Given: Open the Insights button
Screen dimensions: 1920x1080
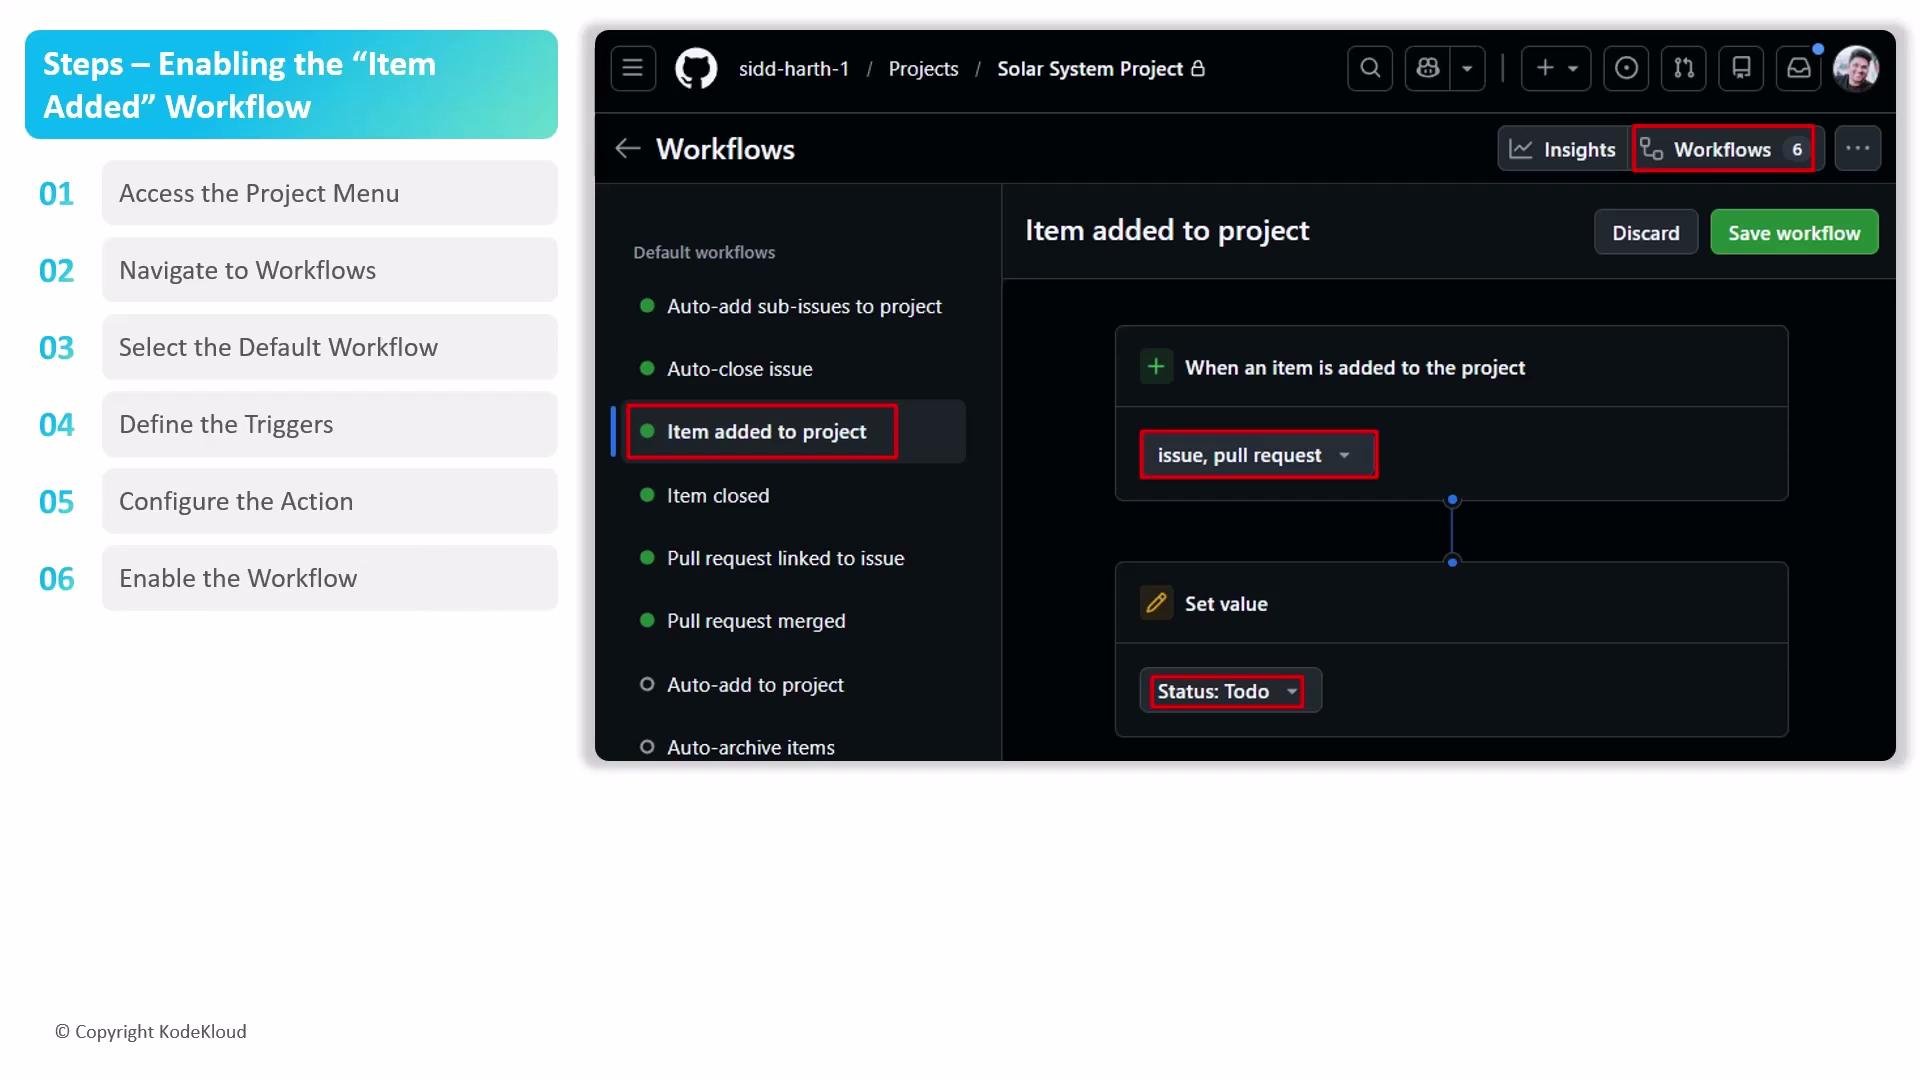Looking at the screenshot, I should (x=1563, y=149).
